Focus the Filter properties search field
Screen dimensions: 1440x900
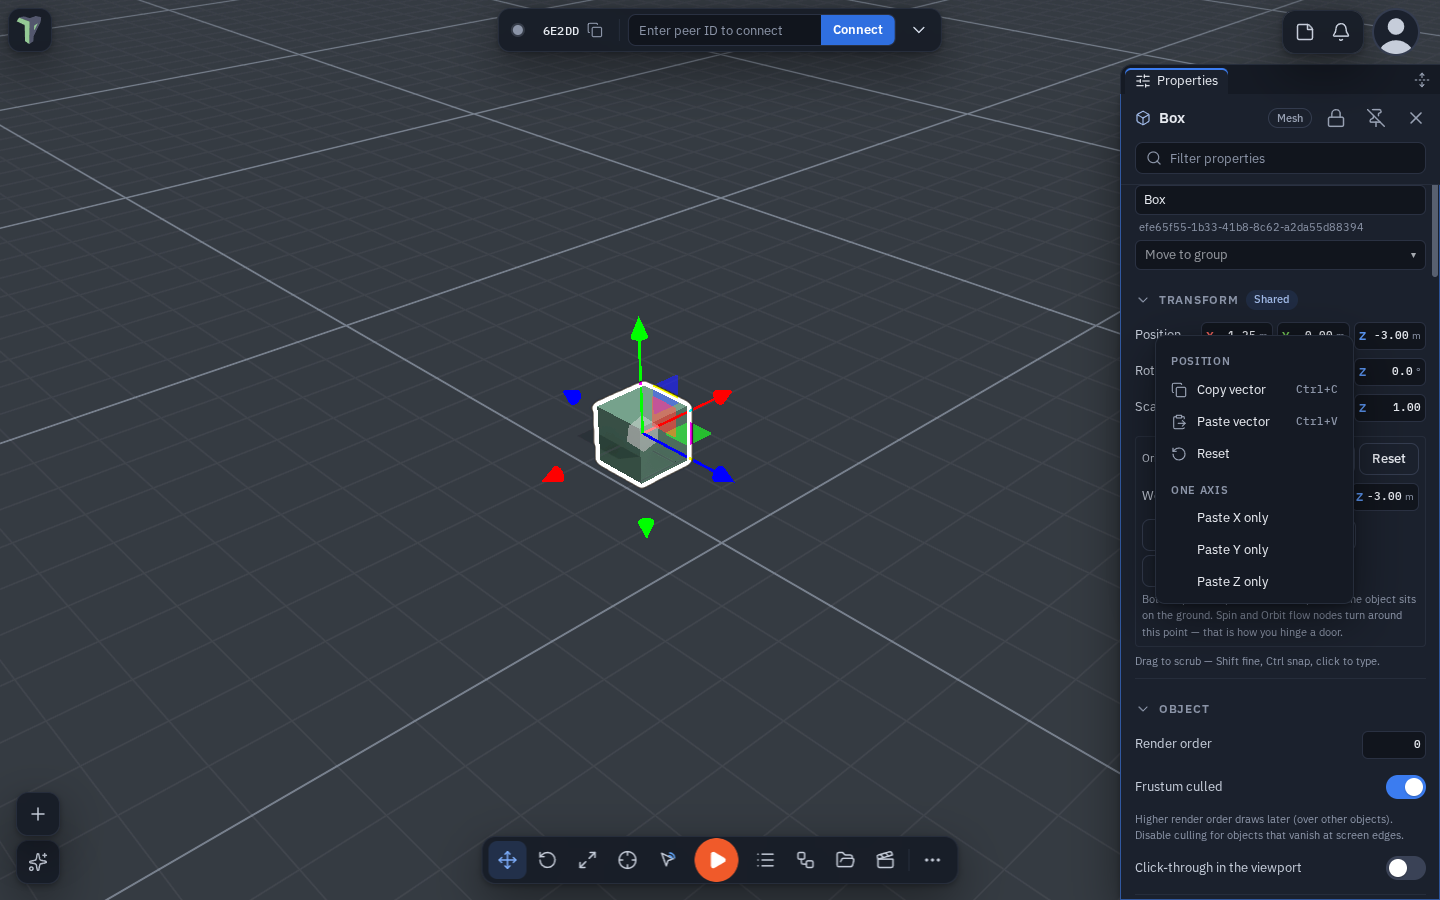(x=1280, y=158)
